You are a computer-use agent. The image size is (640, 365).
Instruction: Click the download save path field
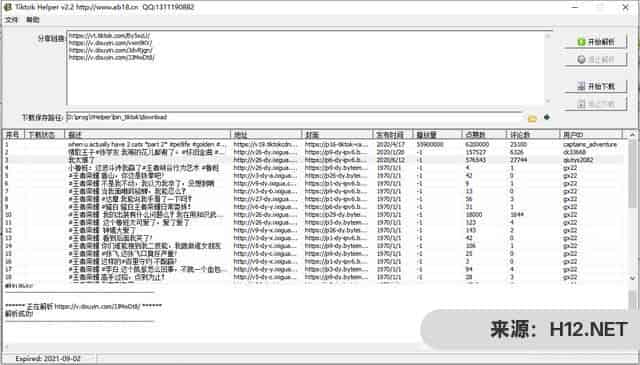[295, 117]
